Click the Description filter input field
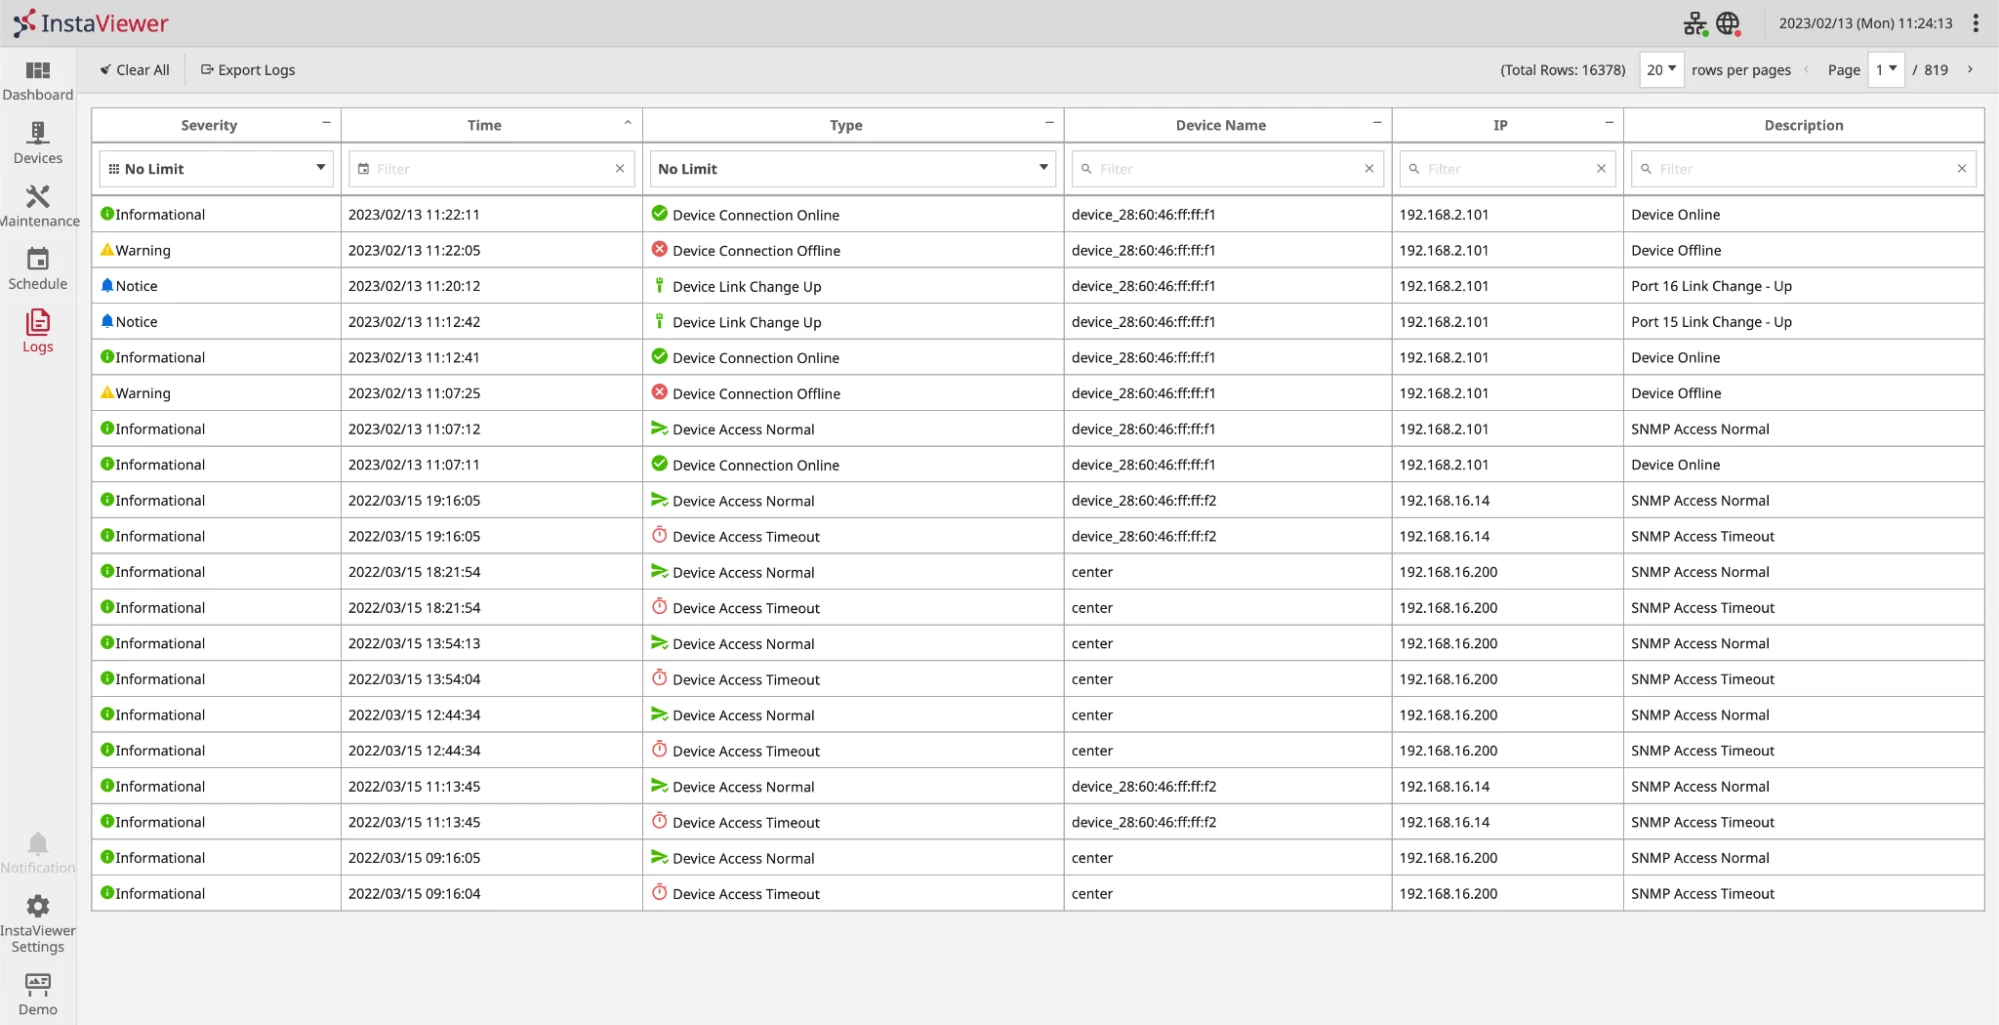The width and height of the screenshot is (1999, 1025). click(x=1803, y=169)
